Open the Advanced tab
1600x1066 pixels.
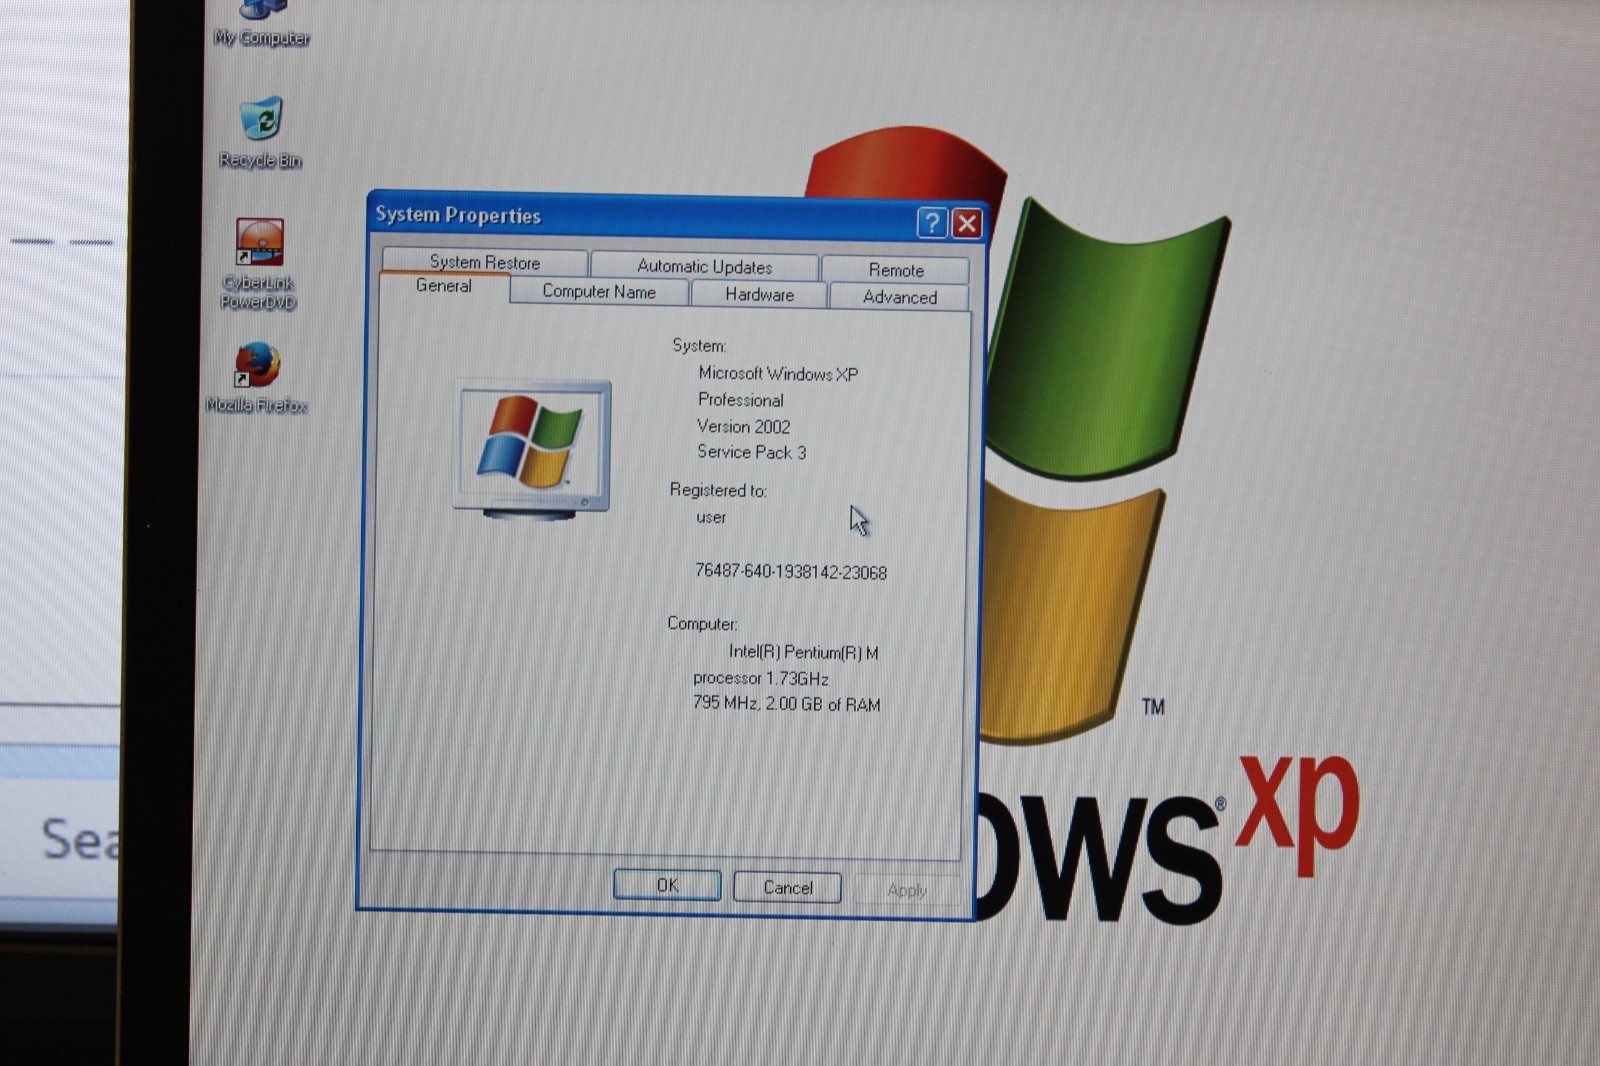click(x=899, y=297)
